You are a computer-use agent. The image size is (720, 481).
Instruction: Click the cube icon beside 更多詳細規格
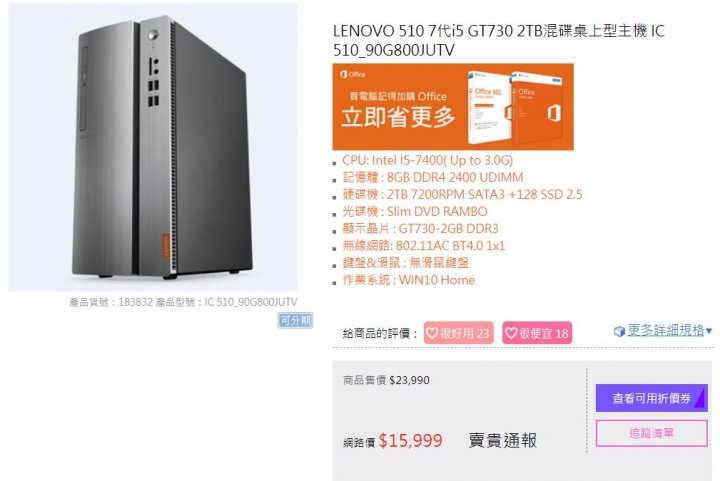coord(619,331)
